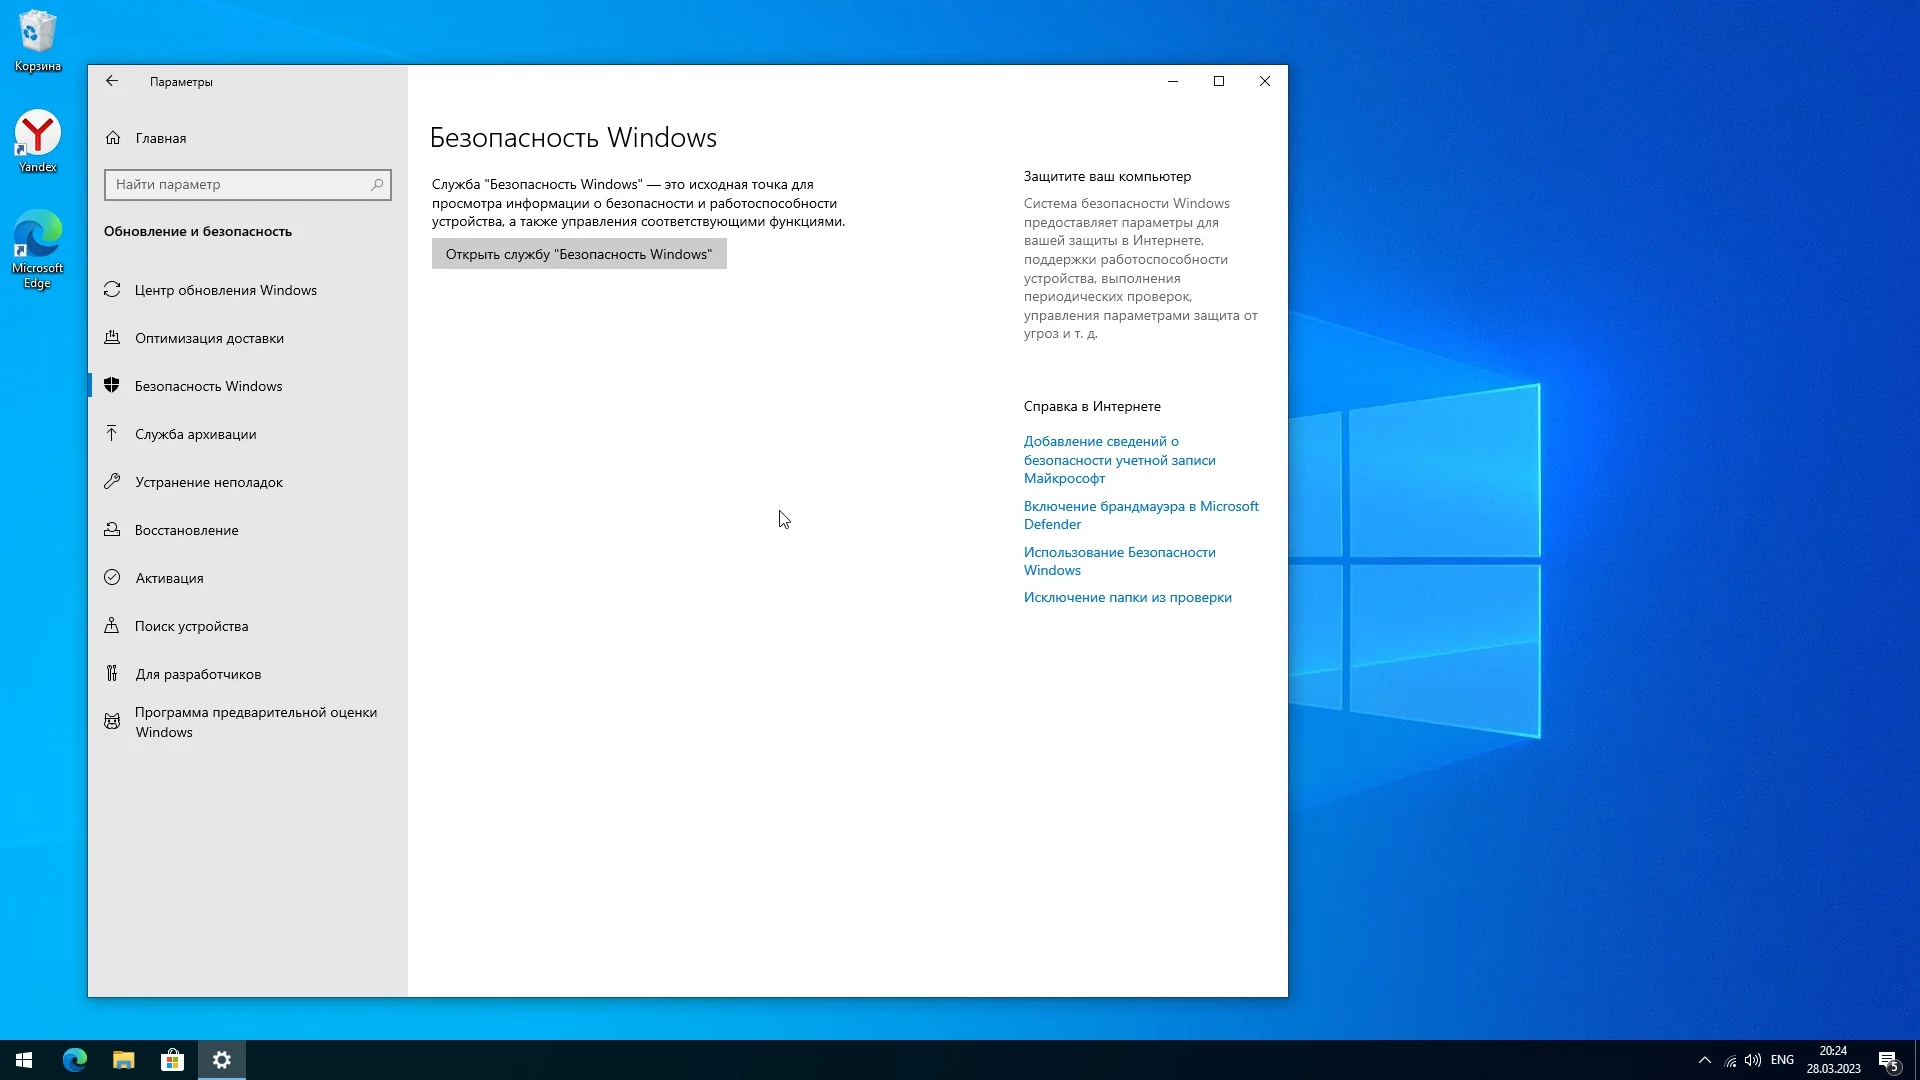The image size is (1920, 1080).
Task: Click the back arrow in Settings header
Action: (112, 82)
